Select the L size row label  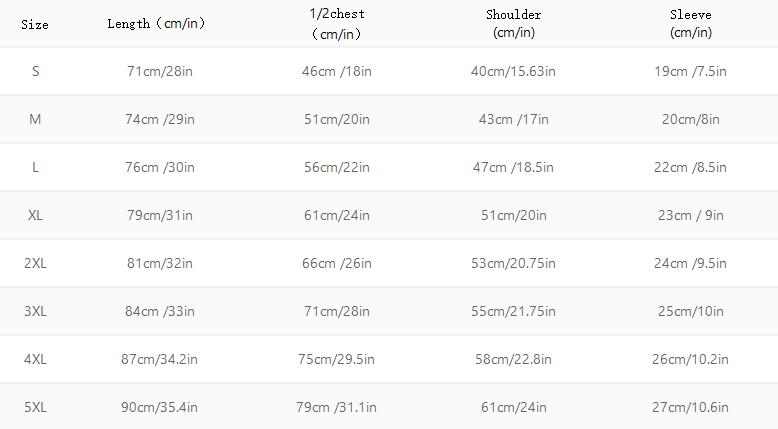35,168
